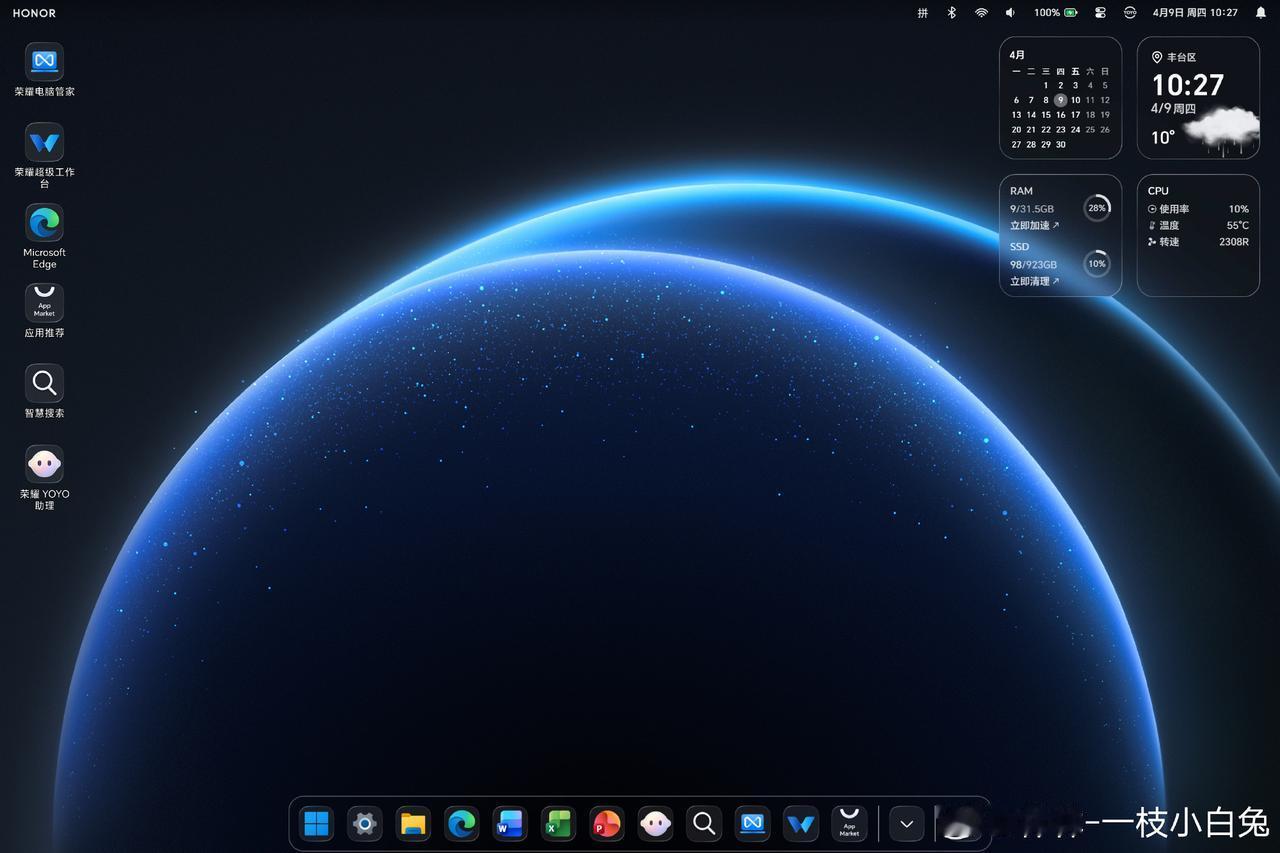
Task: Launch Excel from the bottom dock
Action: point(558,824)
